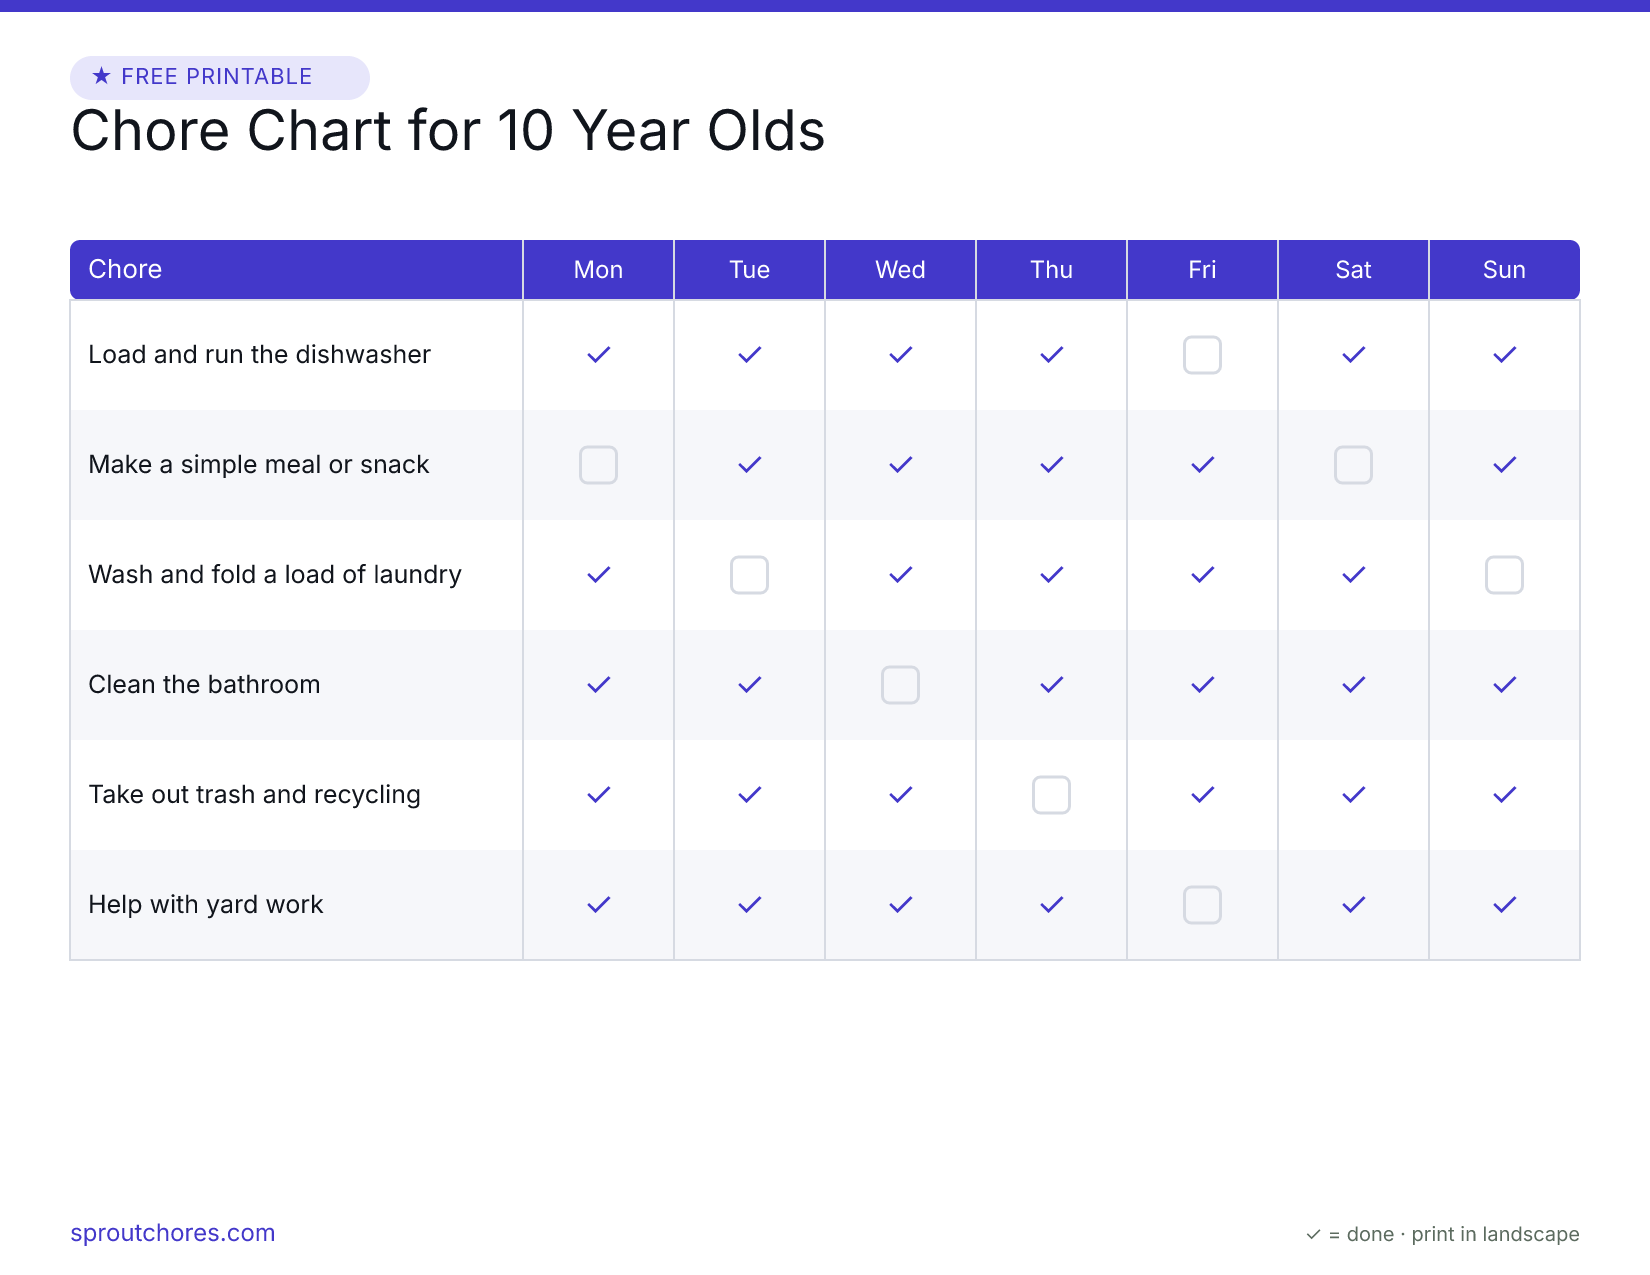Click the trash and recycling checkmark for Monday
Viewport: 1650px width, 1275px height.
[x=598, y=795]
